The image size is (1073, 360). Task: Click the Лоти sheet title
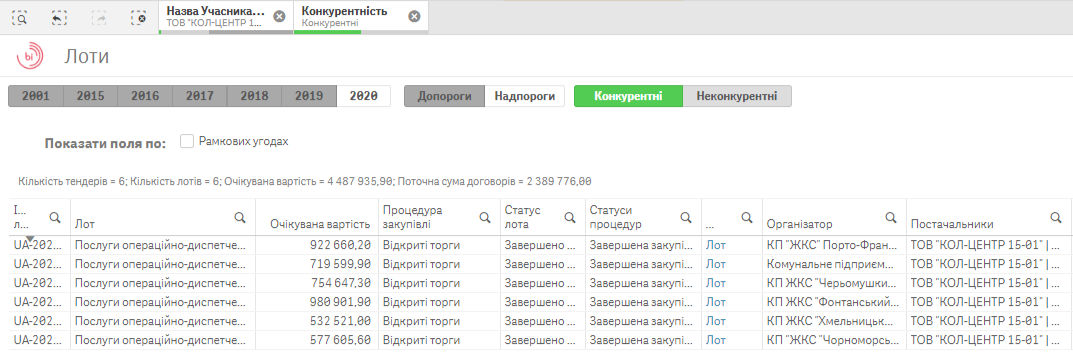(x=86, y=57)
